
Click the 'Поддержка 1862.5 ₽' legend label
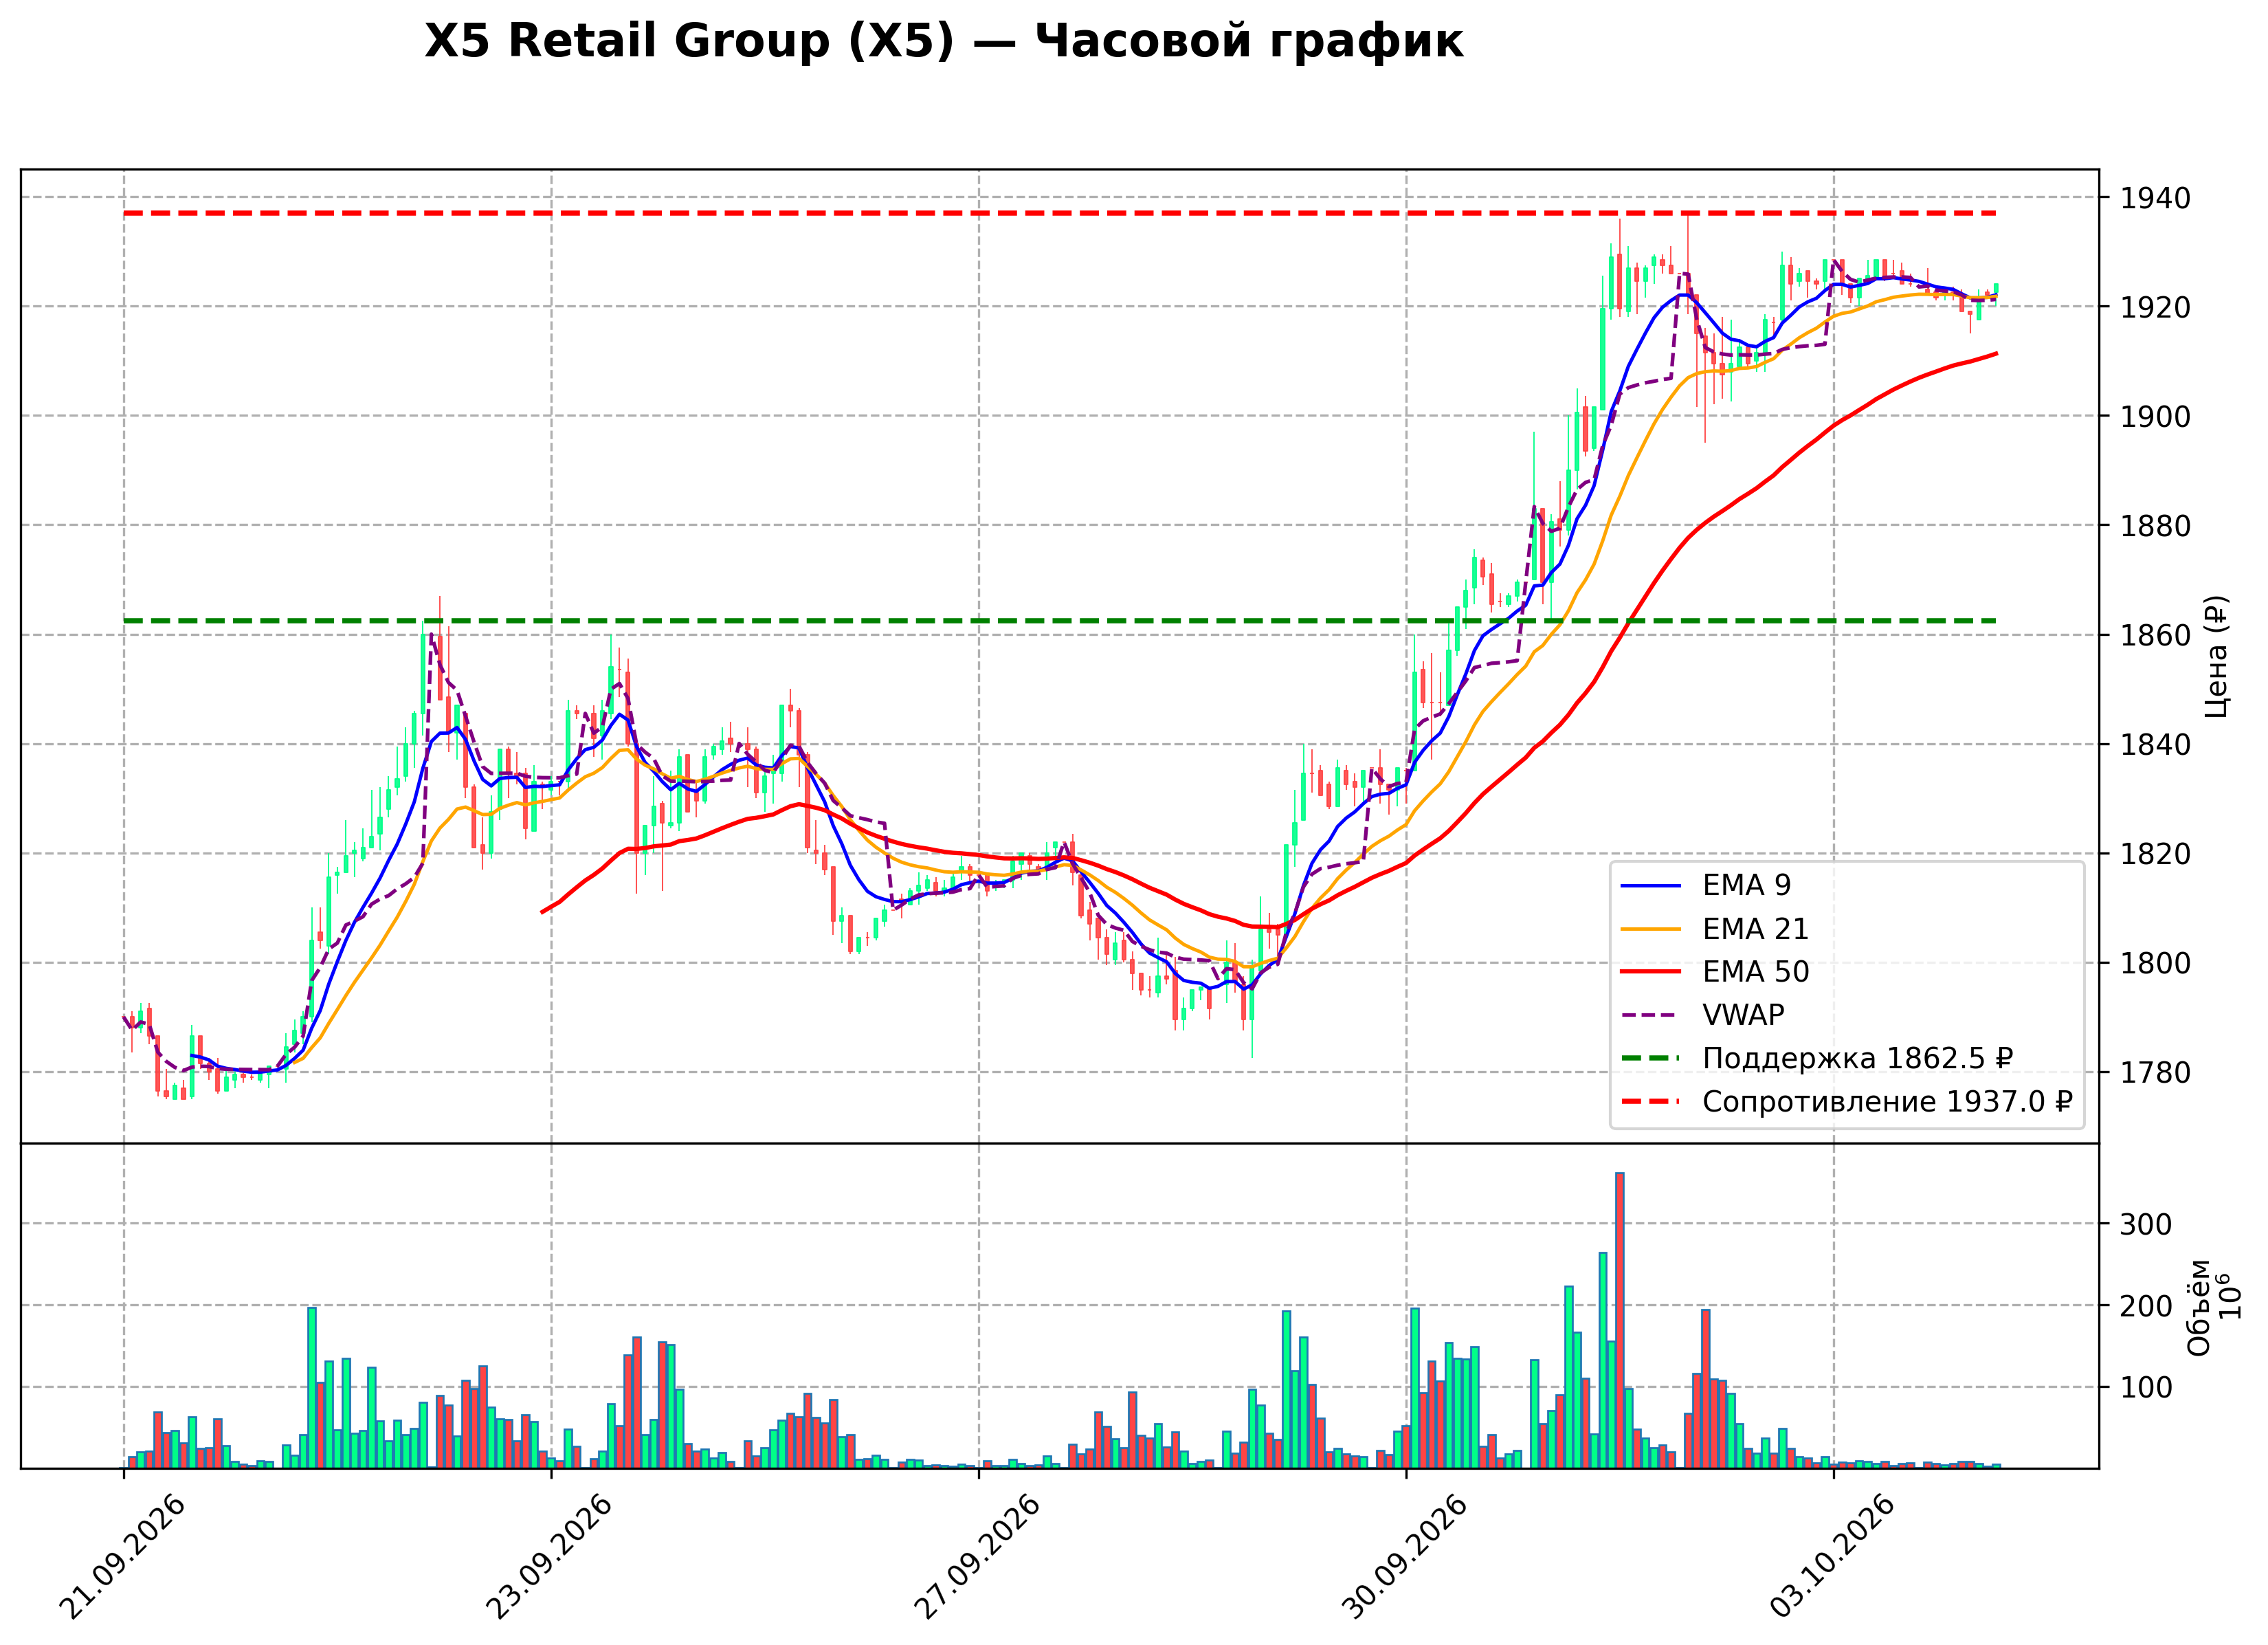point(1858,1058)
